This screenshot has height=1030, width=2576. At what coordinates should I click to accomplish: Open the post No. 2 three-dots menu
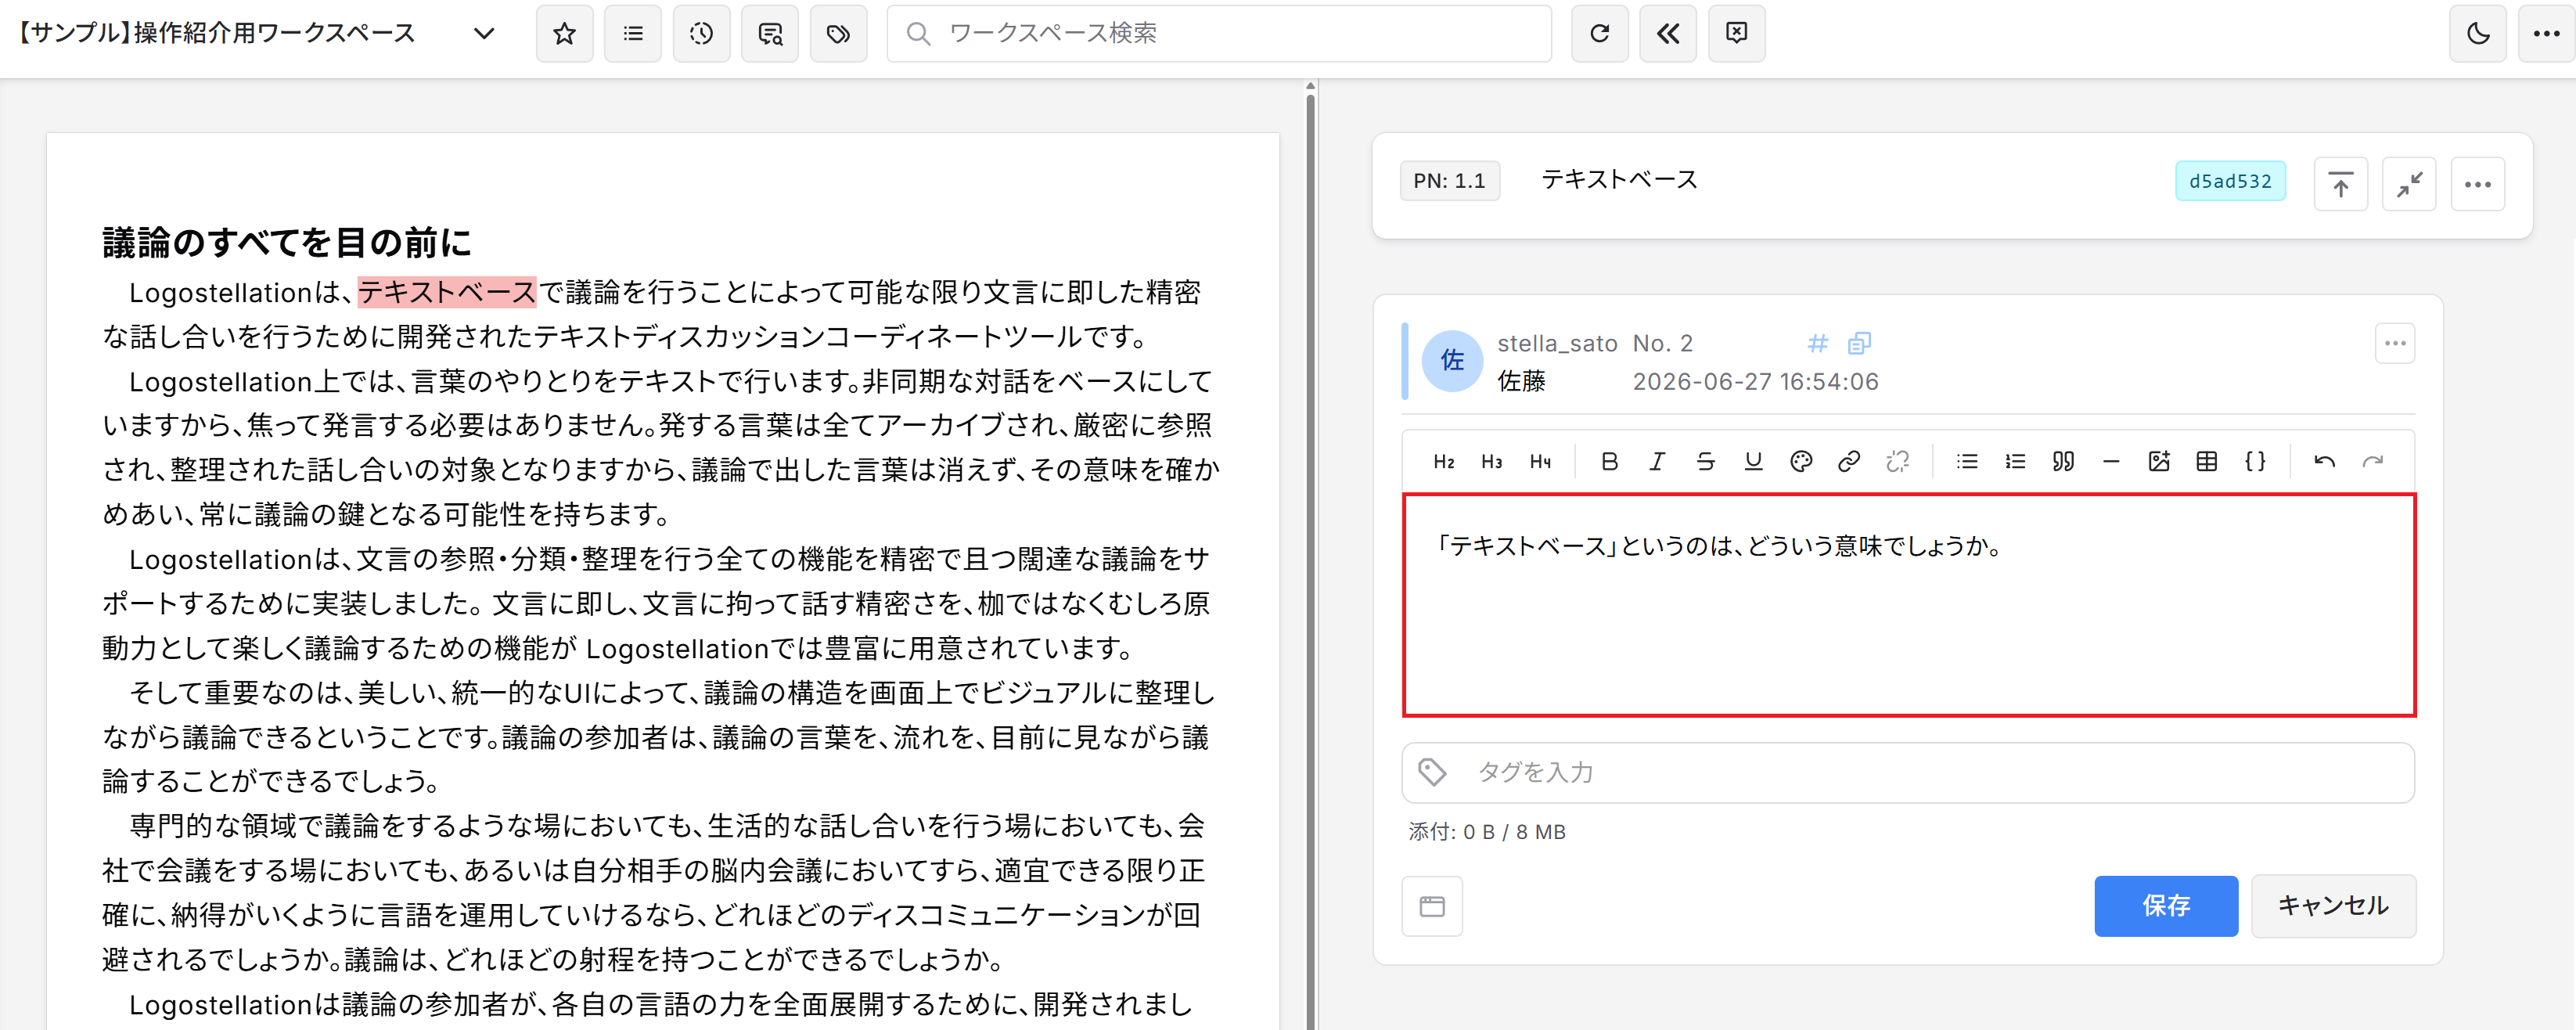2395,344
